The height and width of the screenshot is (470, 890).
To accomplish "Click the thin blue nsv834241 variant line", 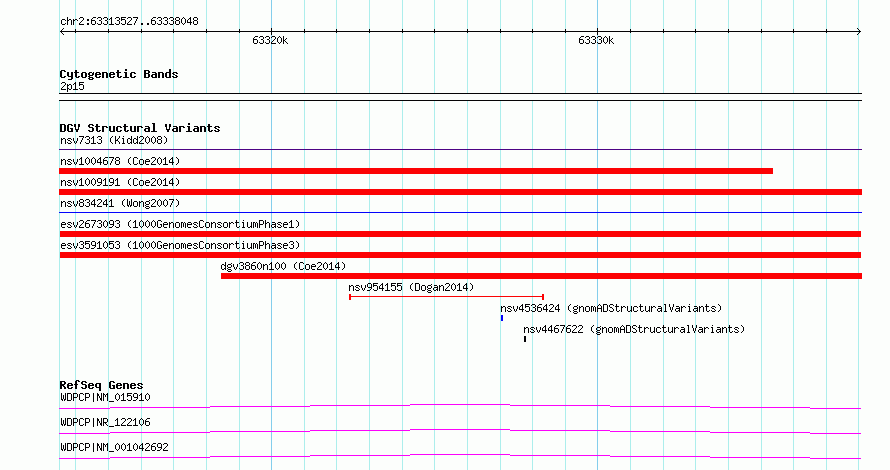I will click(460, 213).
